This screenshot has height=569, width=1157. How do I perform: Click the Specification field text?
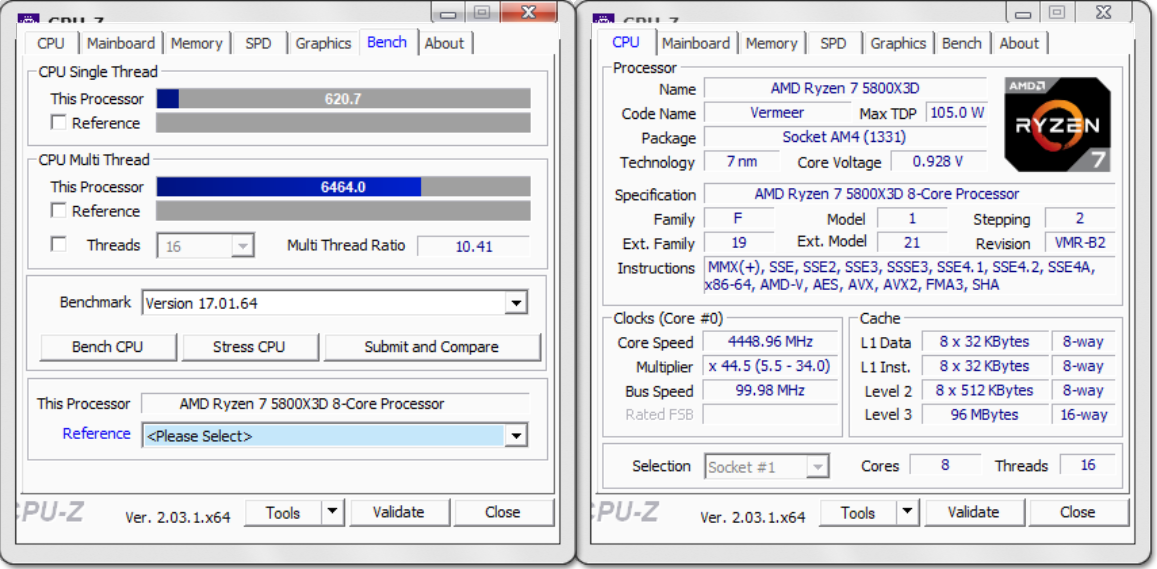tap(909, 194)
